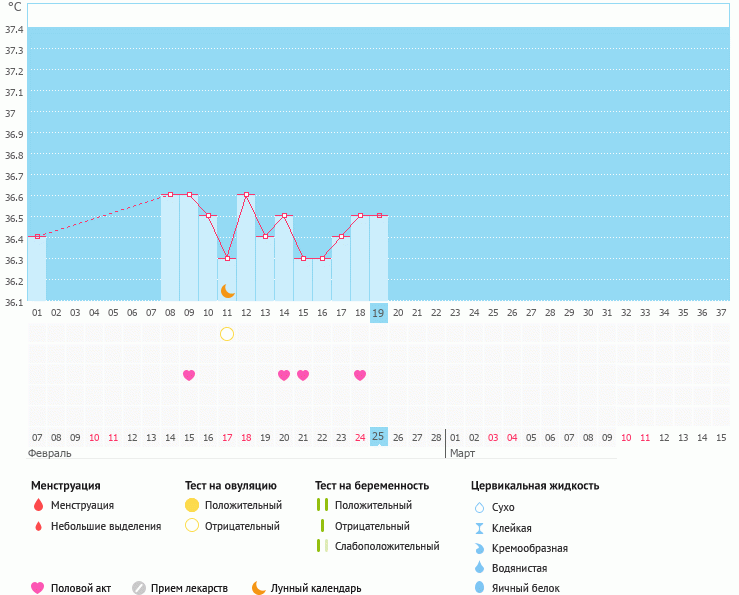Image resolution: width=739 pixels, height=595 pixels.
Task: Click the heart icon on cycle day 15
Action: coord(303,375)
